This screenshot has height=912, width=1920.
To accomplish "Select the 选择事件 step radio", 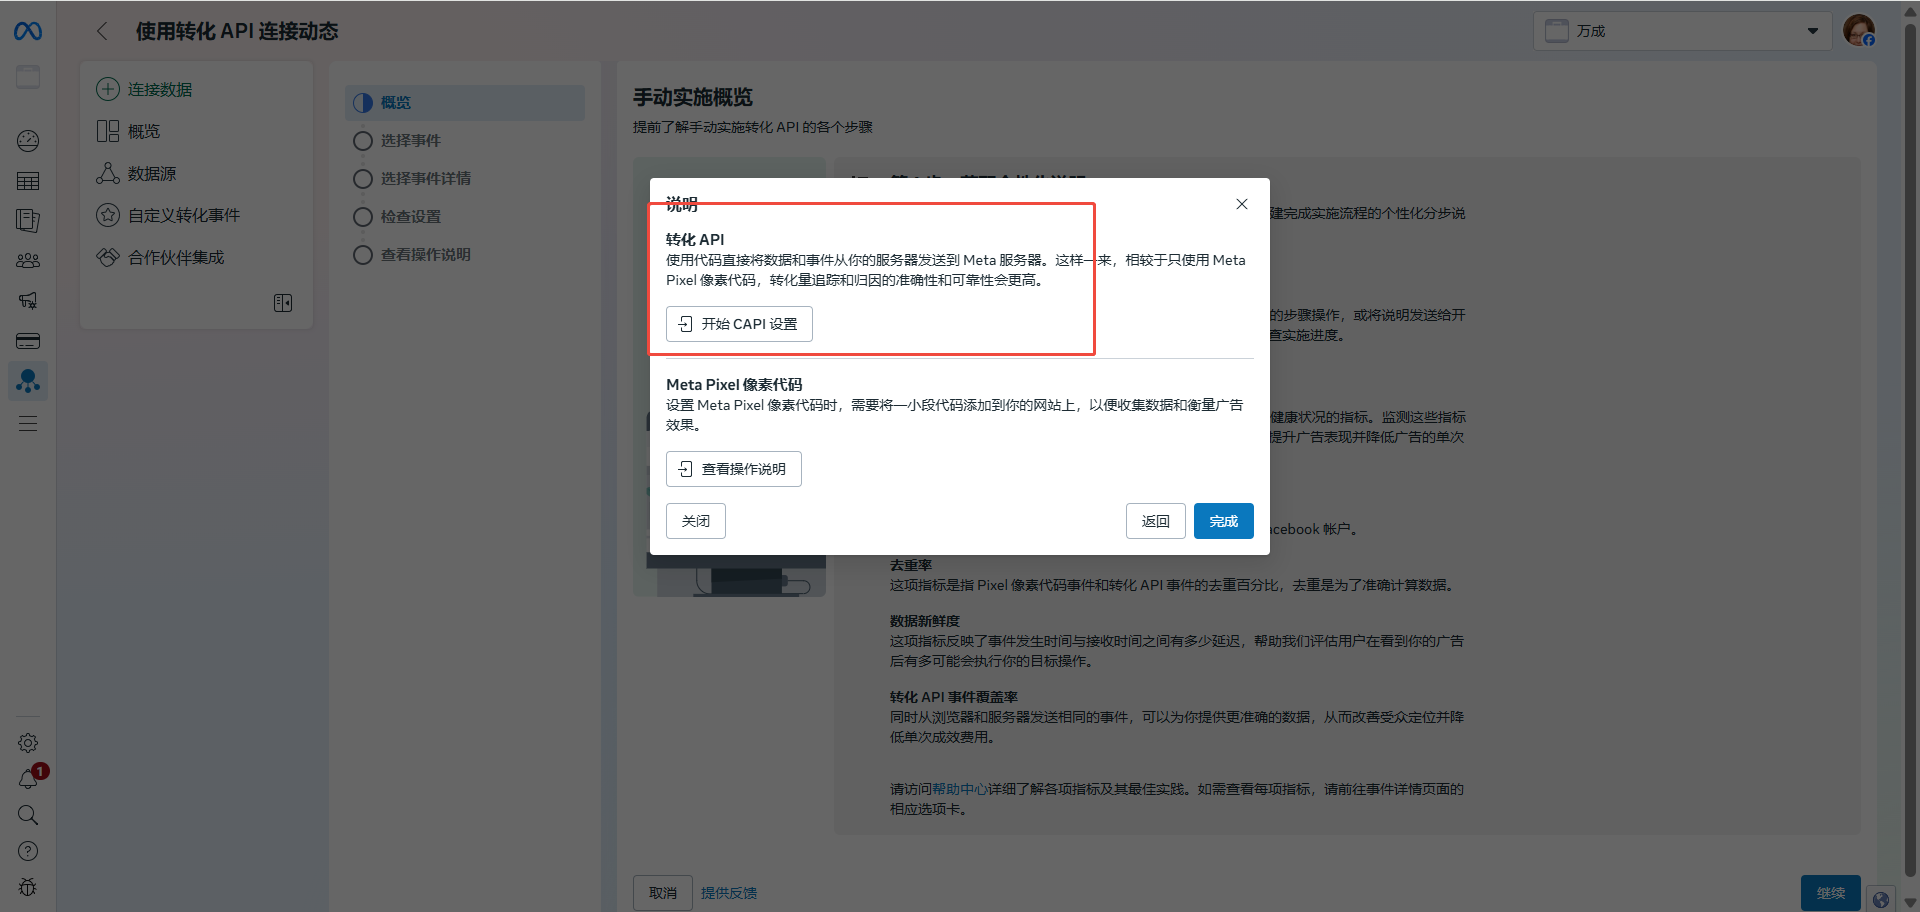I will pyautogui.click(x=363, y=141).
